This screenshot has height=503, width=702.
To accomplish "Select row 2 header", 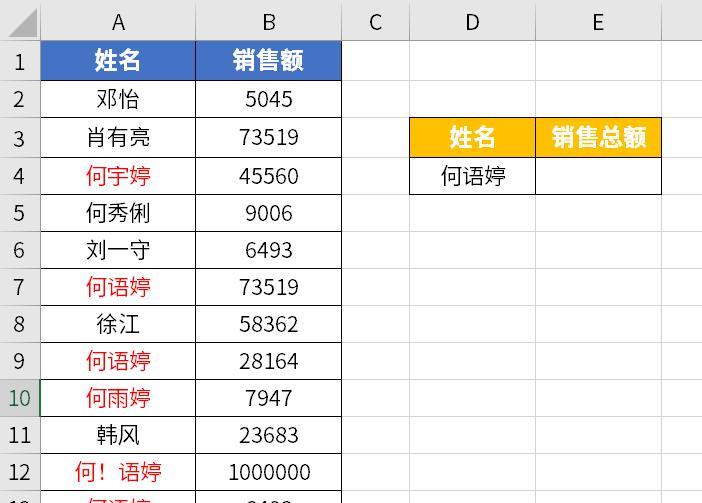I will pos(20,99).
